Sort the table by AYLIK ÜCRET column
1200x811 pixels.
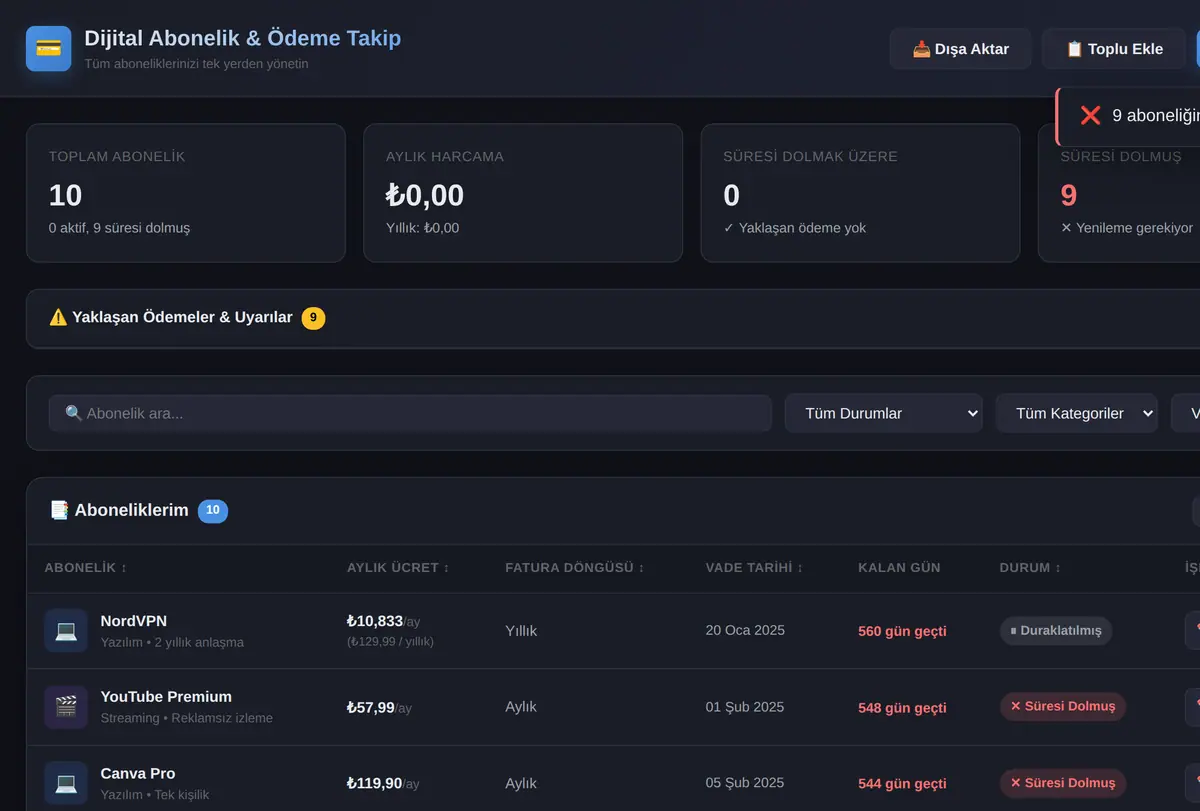pyautogui.click(x=398, y=568)
